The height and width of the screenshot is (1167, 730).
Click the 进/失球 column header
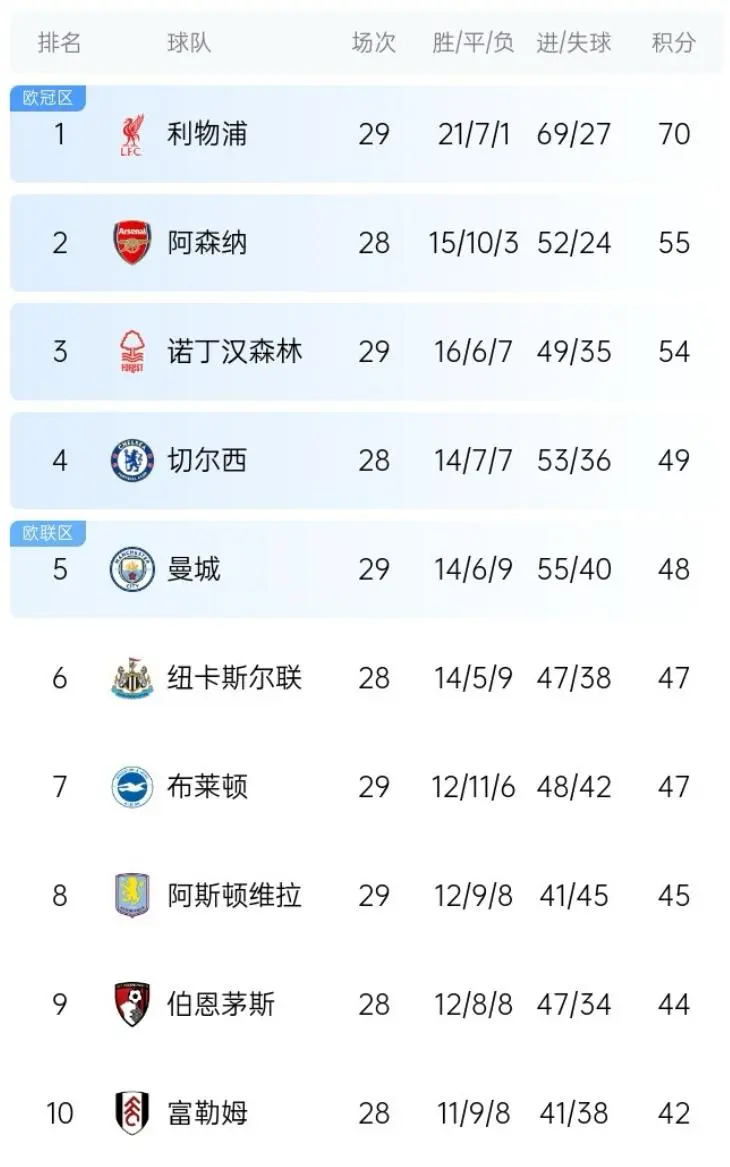pos(573,43)
